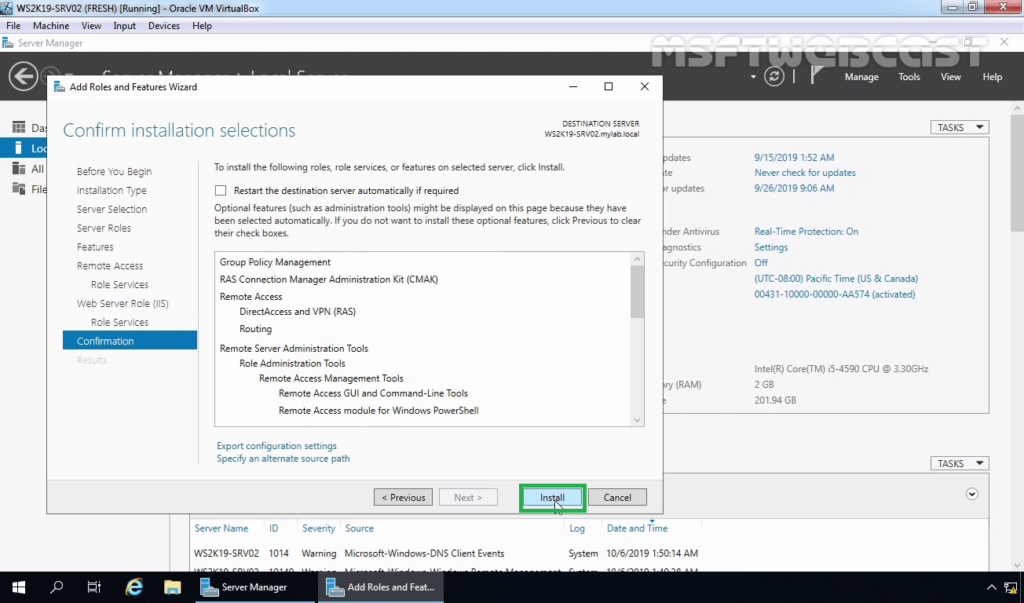Click the Server Manager refresh icon

click(x=774, y=77)
